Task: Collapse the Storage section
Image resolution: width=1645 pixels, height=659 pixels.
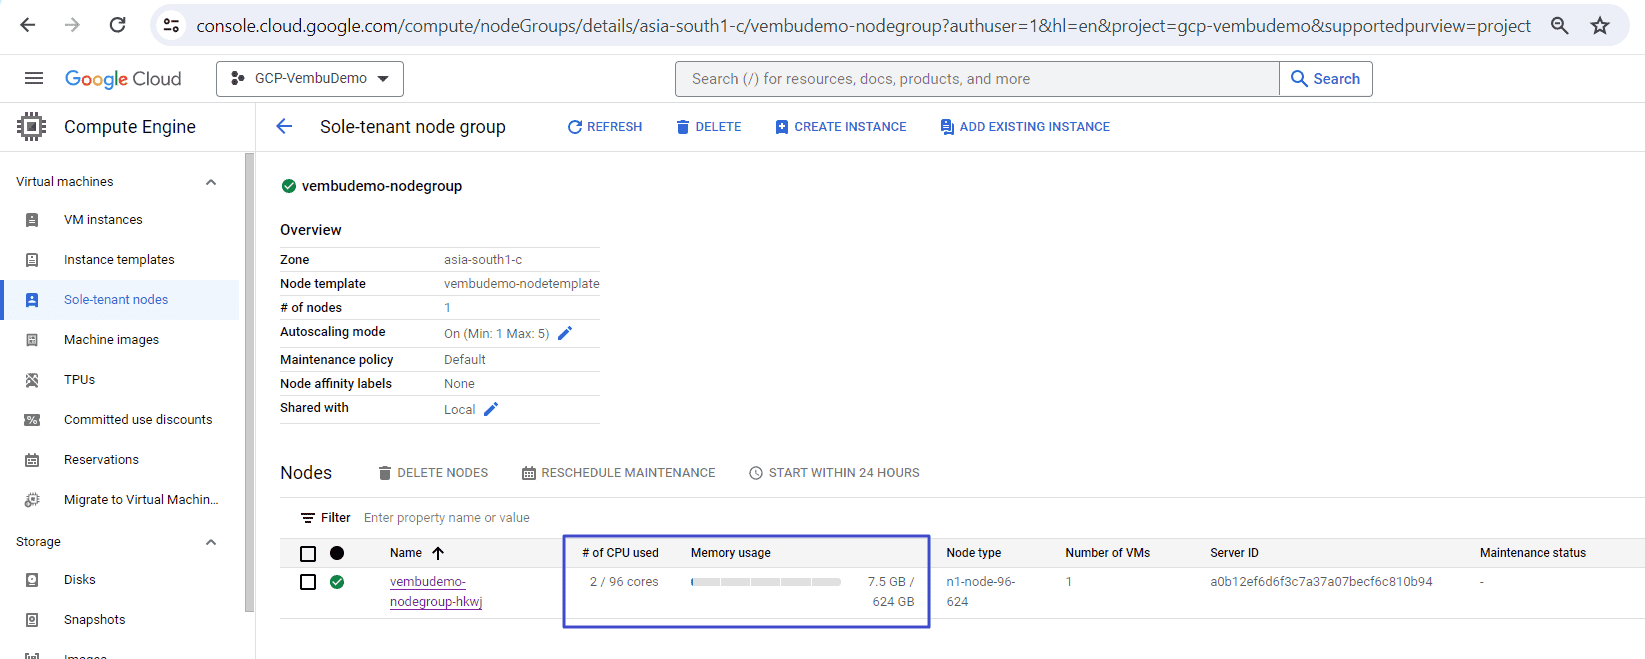Action: (x=211, y=542)
